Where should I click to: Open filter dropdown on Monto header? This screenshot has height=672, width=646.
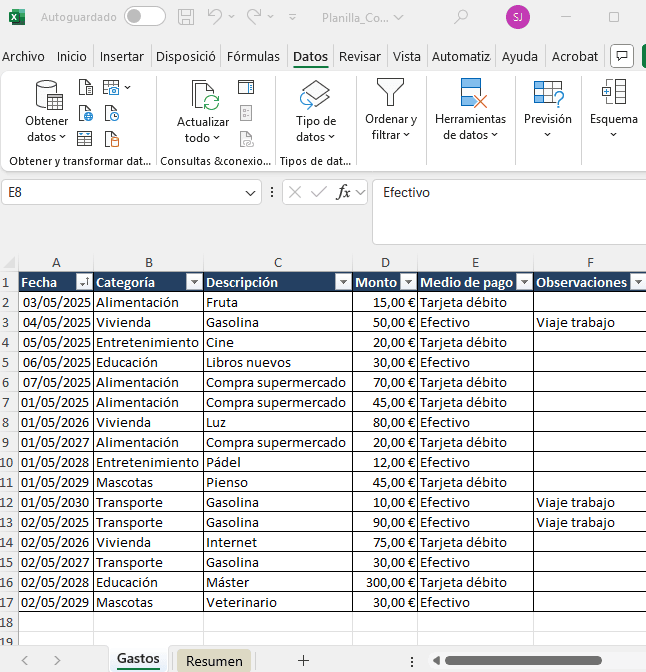(407, 283)
